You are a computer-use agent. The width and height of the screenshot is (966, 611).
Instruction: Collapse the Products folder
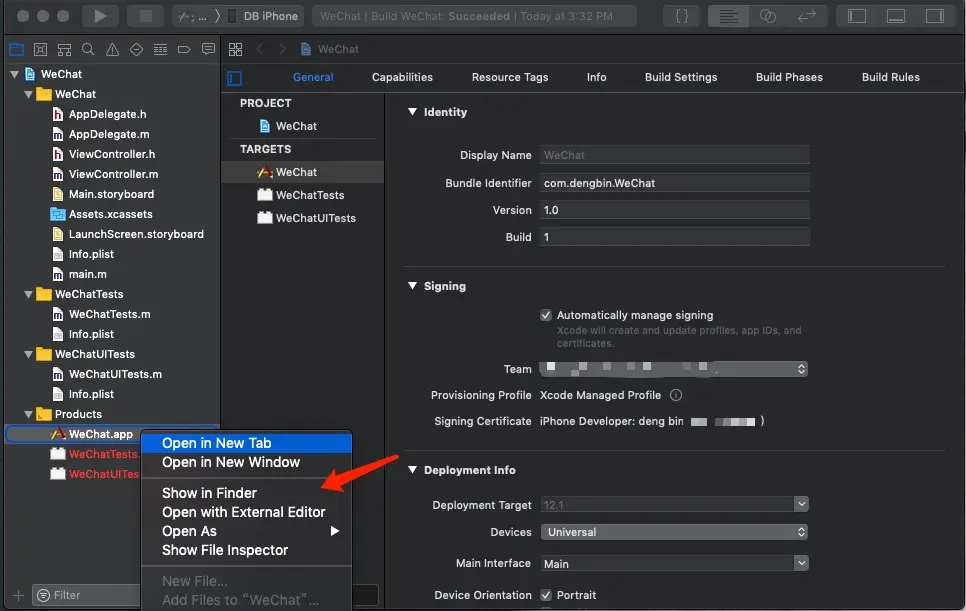(28, 414)
